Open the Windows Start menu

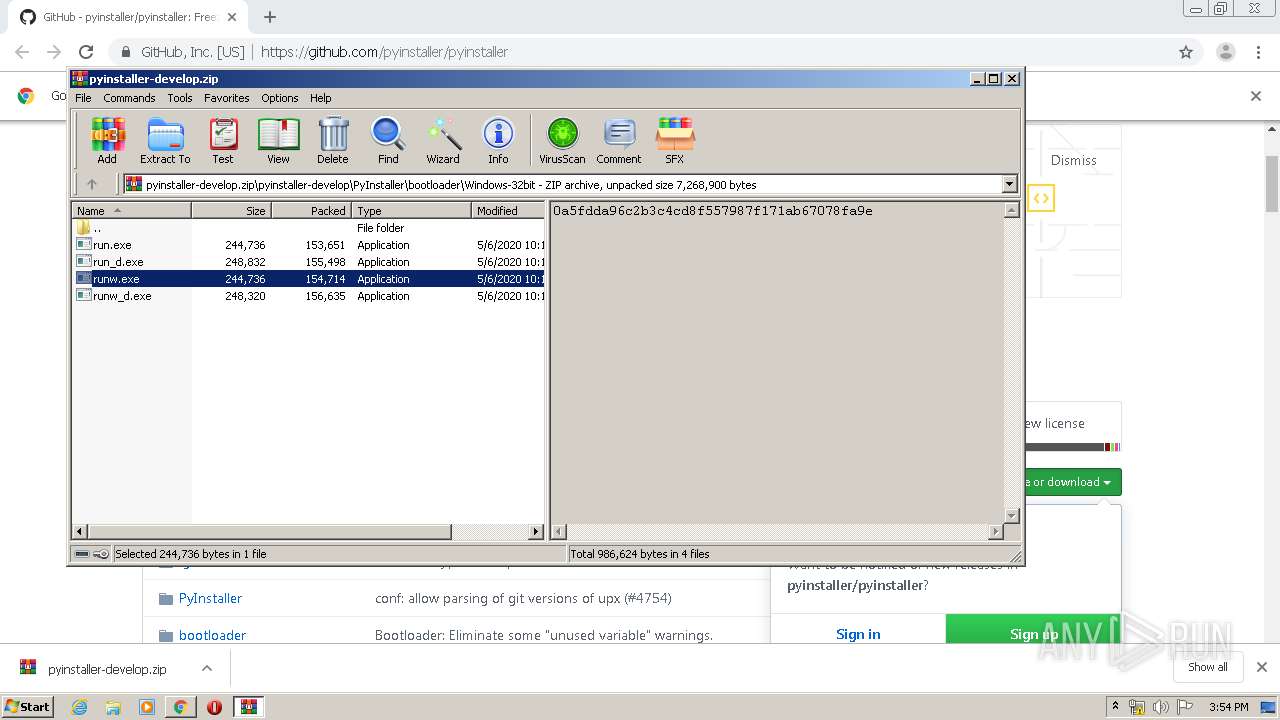(27, 706)
